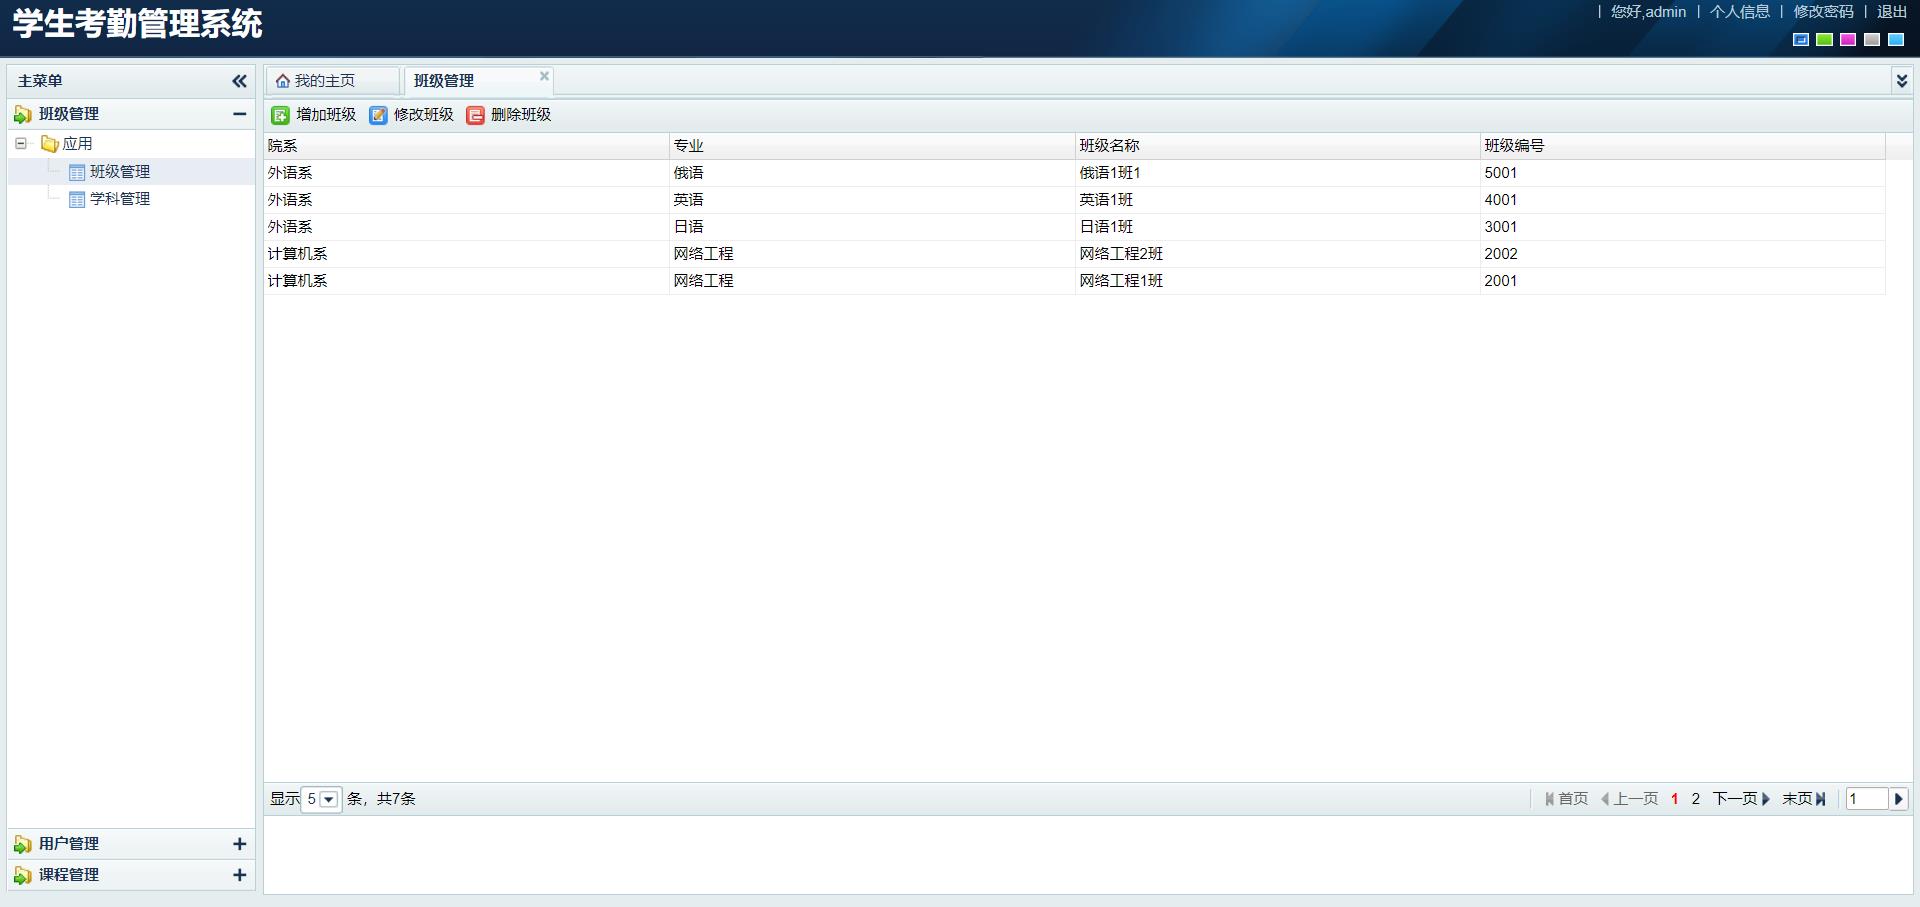Click the 下一页 next-page arrow icon
Viewport: 1920px width, 907px height.
click(1766, 799)
